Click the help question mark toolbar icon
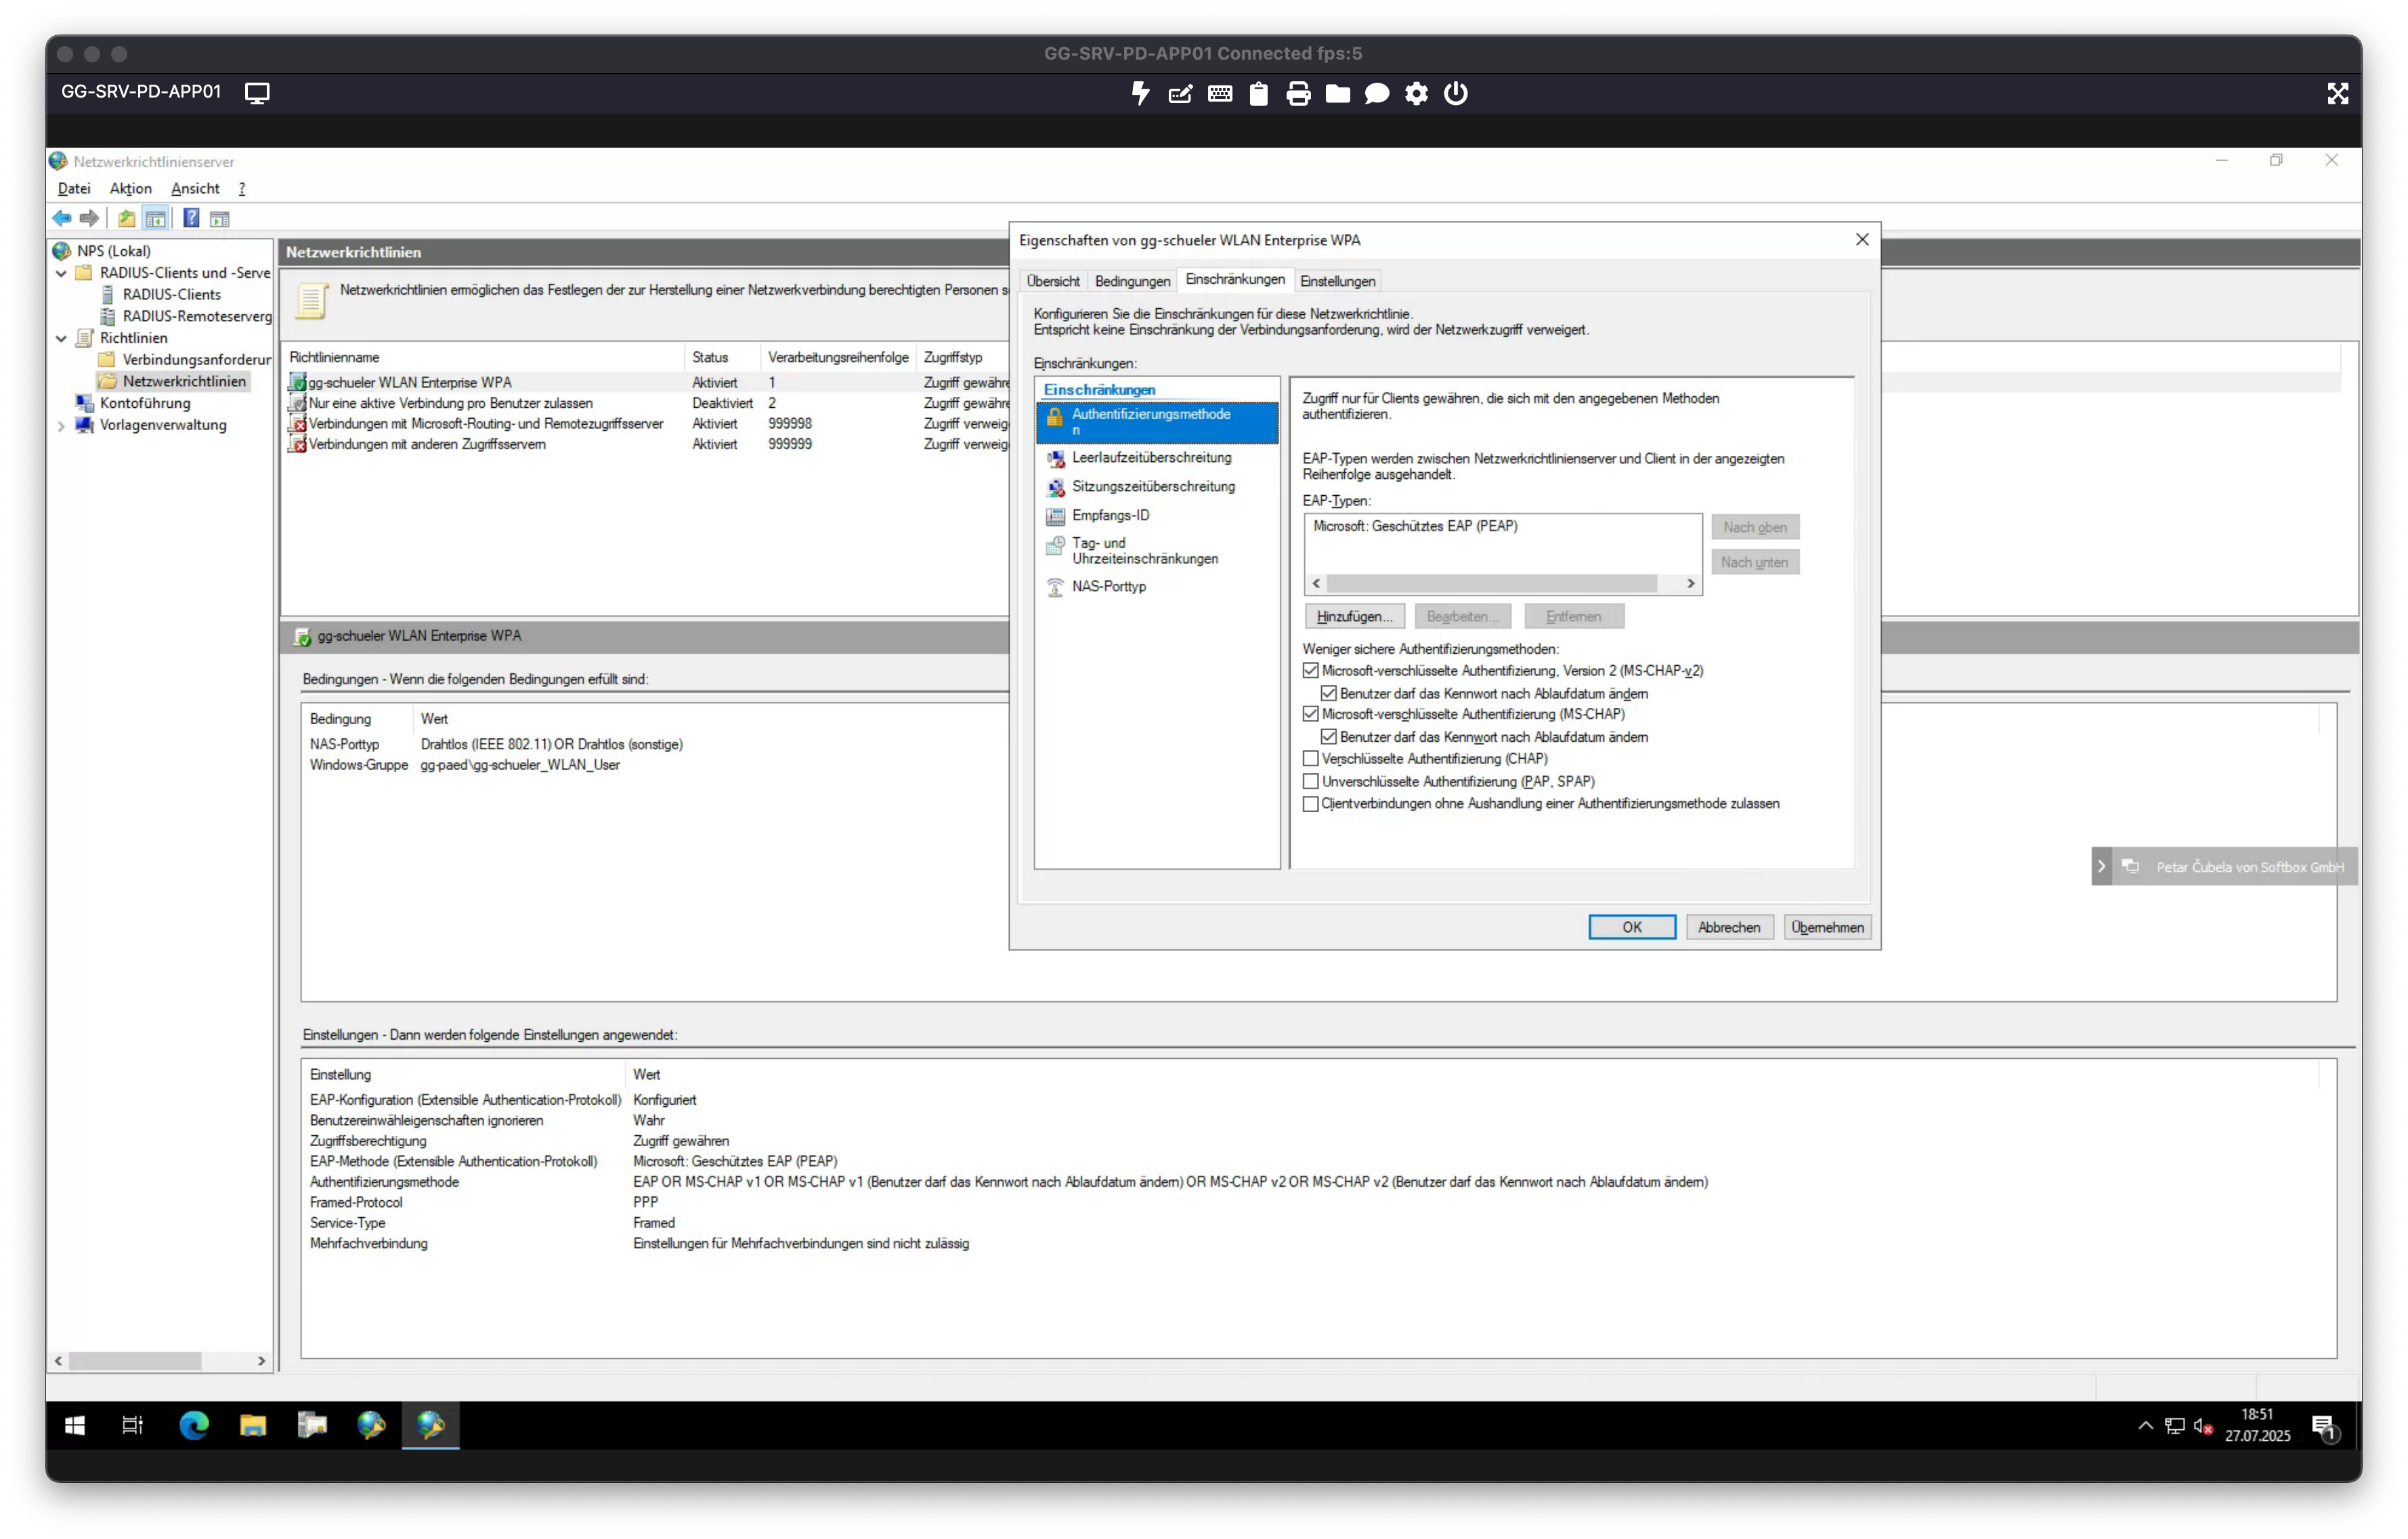 pyautogui.click(x=191, y=218)
